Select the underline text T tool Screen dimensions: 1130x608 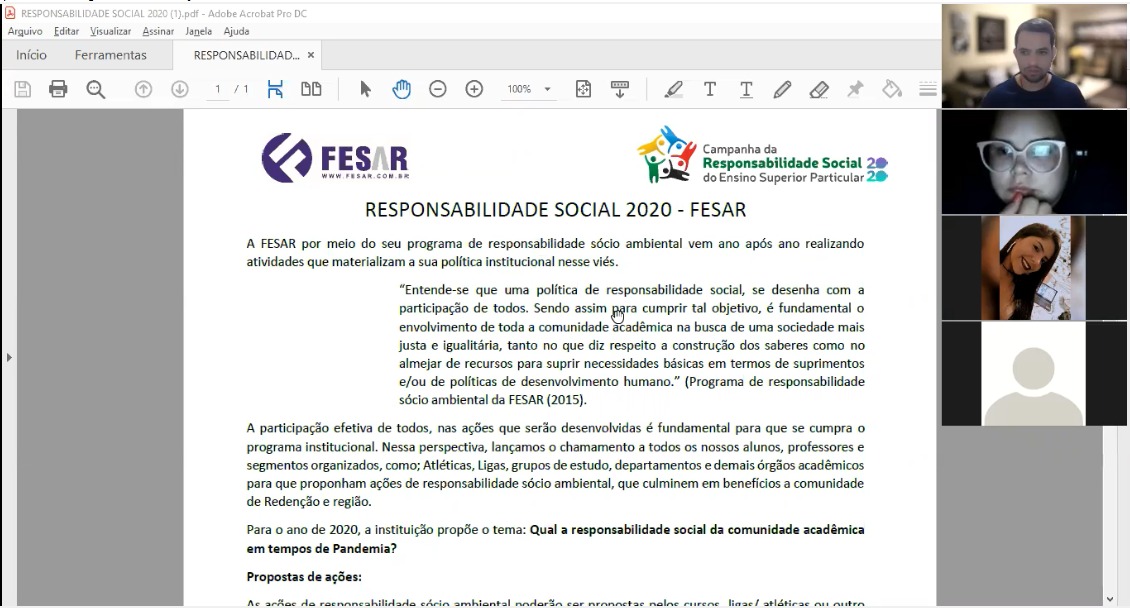pyautogui.click(x=746, y=89)
